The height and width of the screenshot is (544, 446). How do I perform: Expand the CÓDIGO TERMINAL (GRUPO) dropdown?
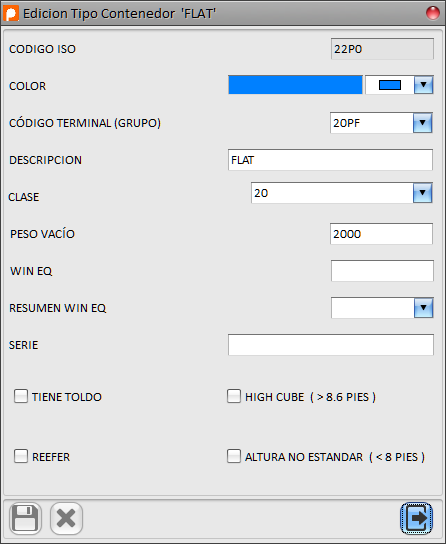[x=422, y=123]
